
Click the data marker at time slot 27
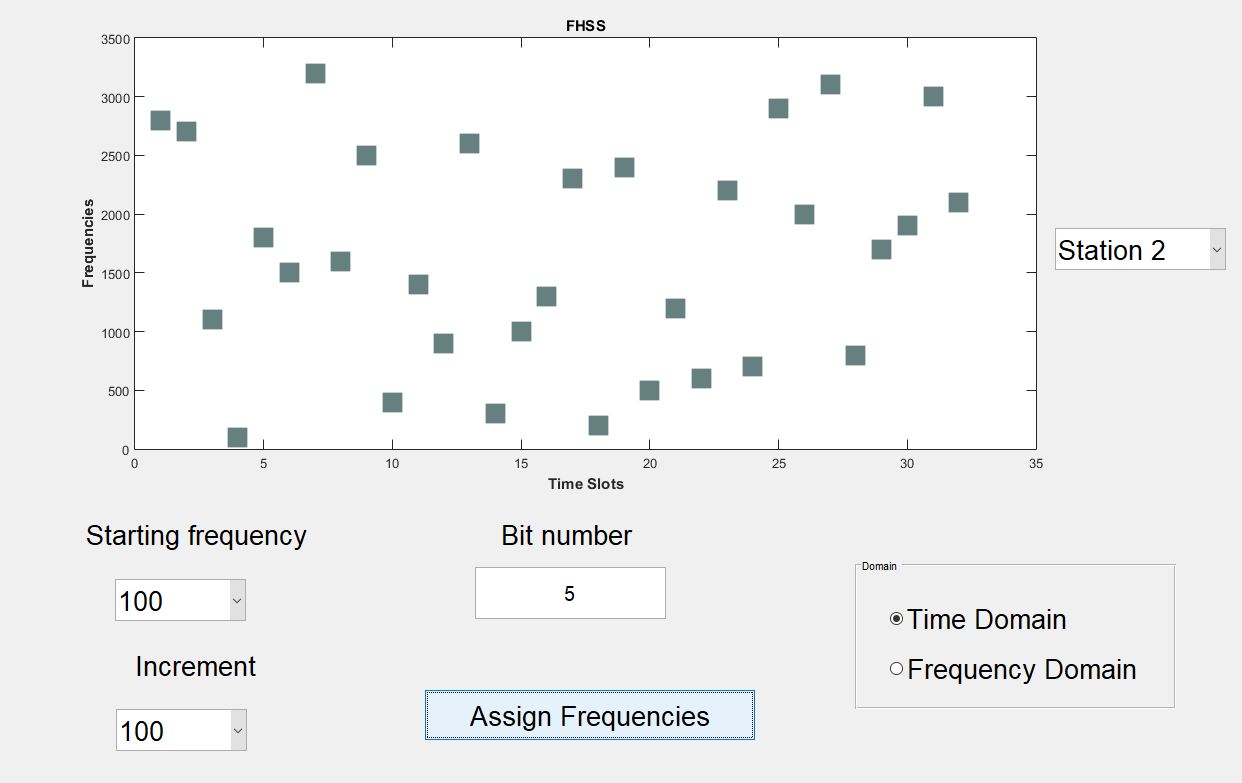[830, 84]
